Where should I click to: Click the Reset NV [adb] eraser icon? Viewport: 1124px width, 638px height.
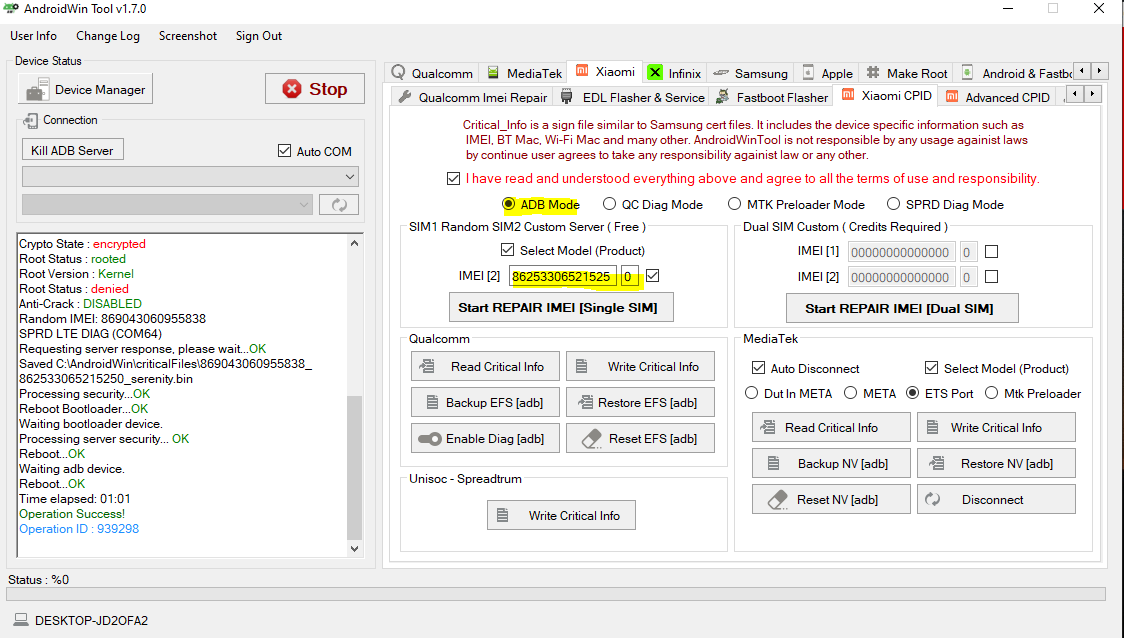tap(777, 499)
